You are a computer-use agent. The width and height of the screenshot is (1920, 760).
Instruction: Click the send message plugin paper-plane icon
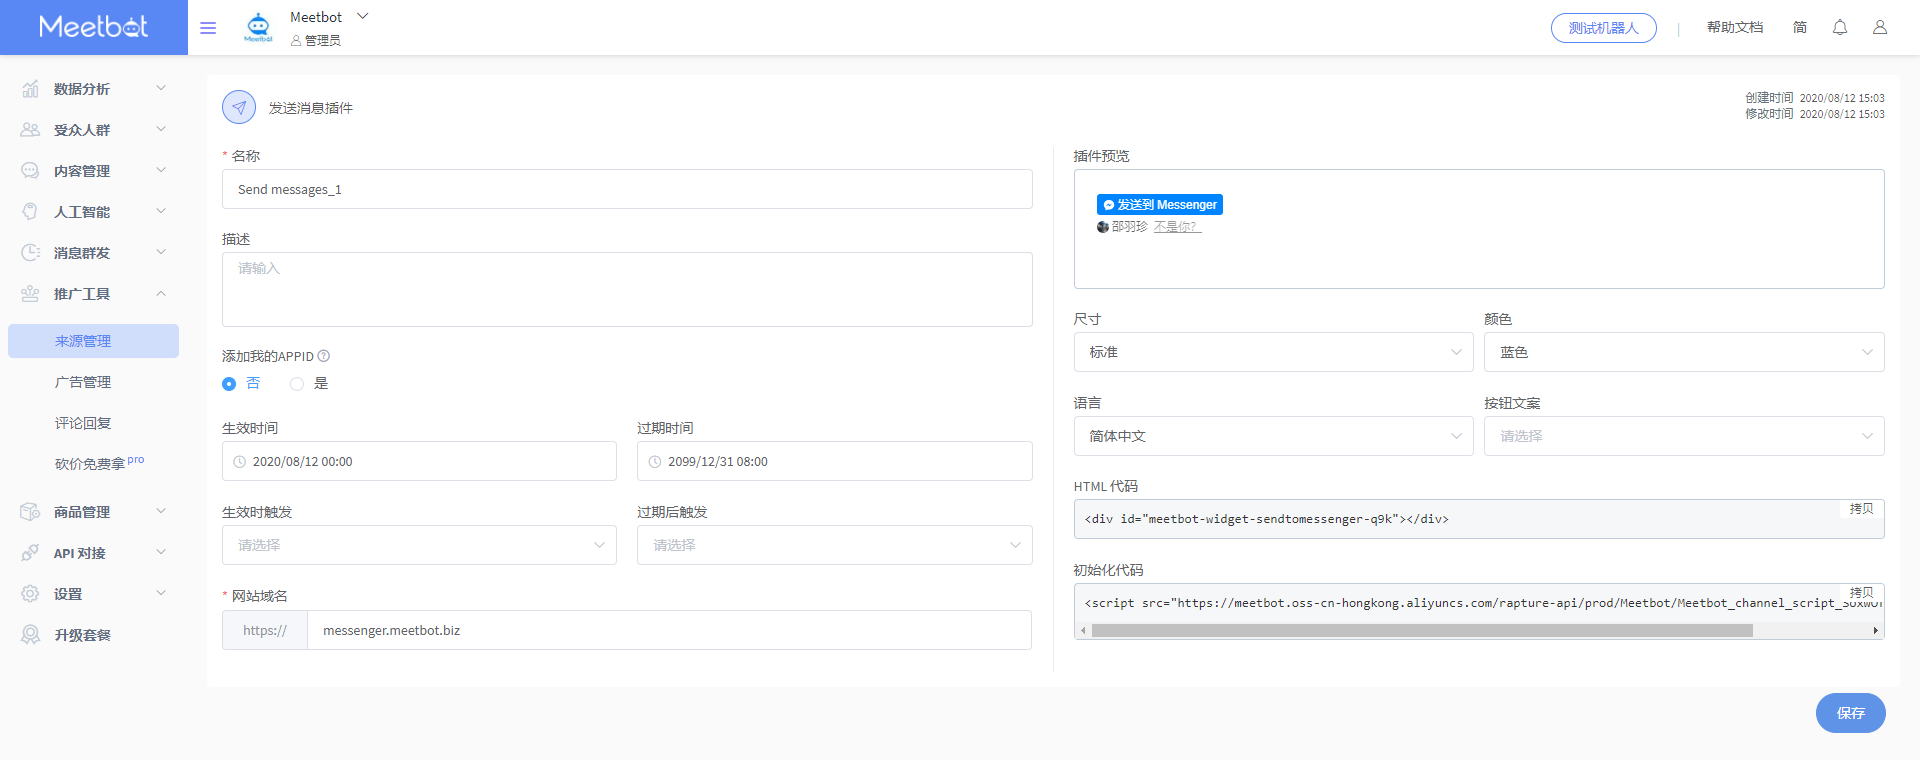[239, 107]
